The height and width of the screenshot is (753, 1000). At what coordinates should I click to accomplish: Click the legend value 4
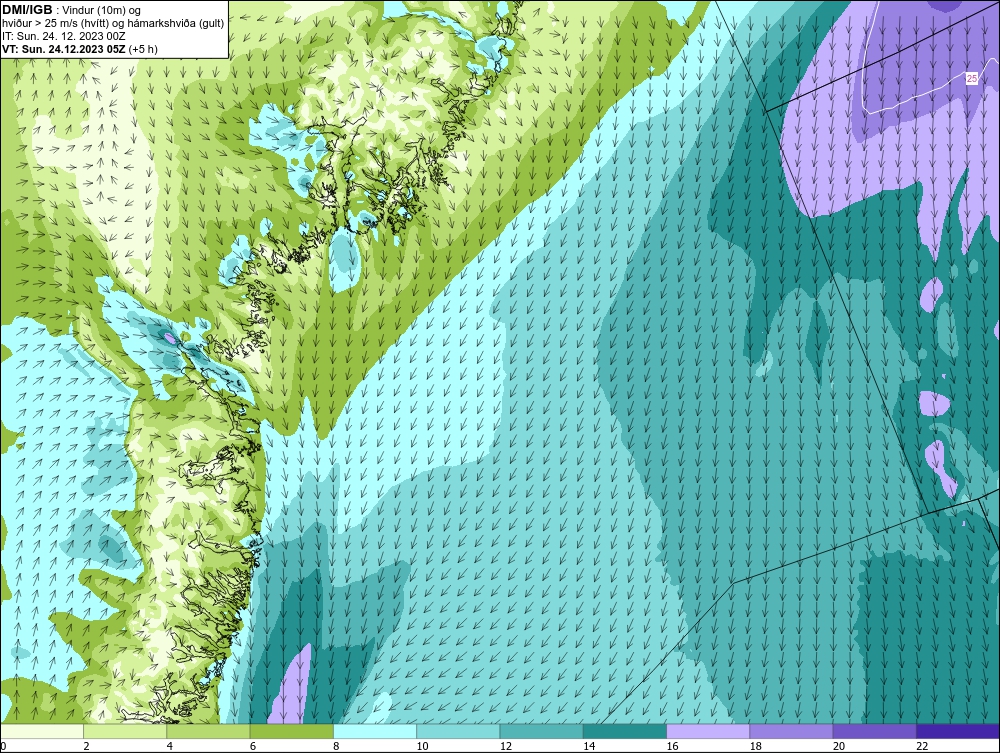(169, 747)
